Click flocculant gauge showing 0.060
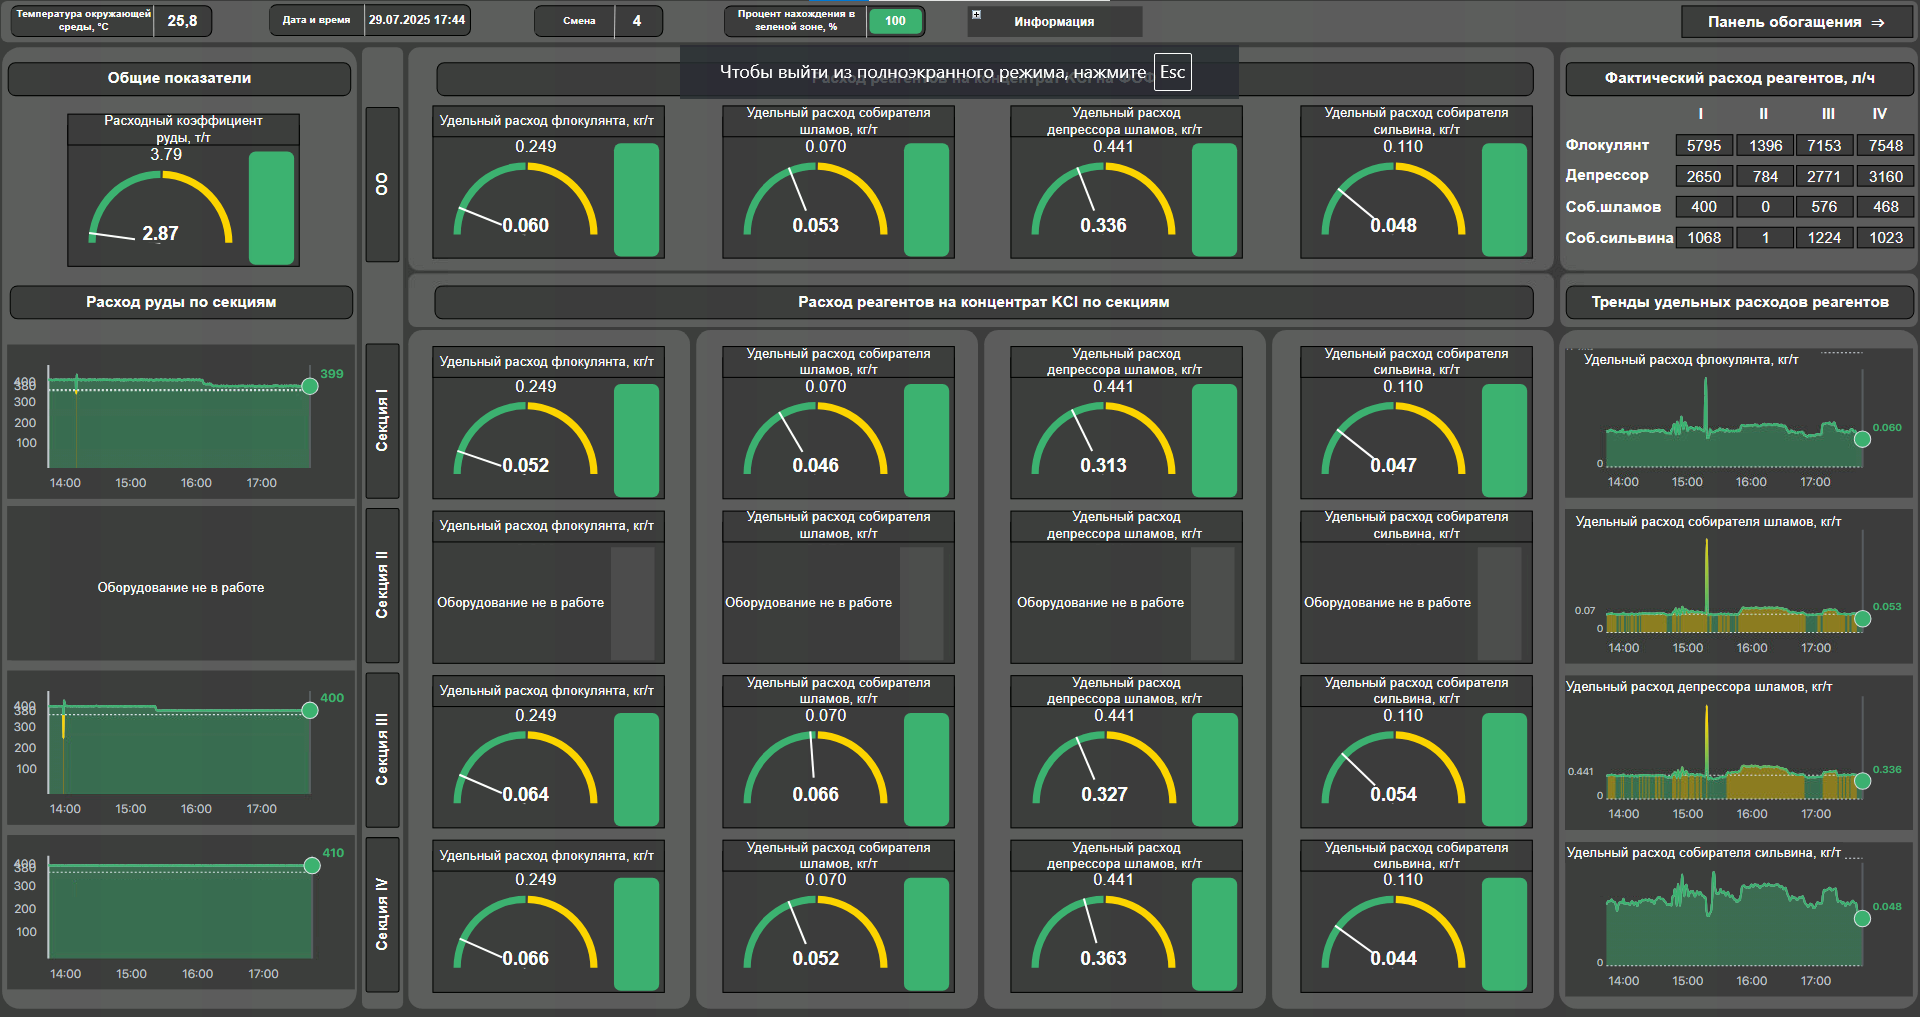 coord(524,200)
